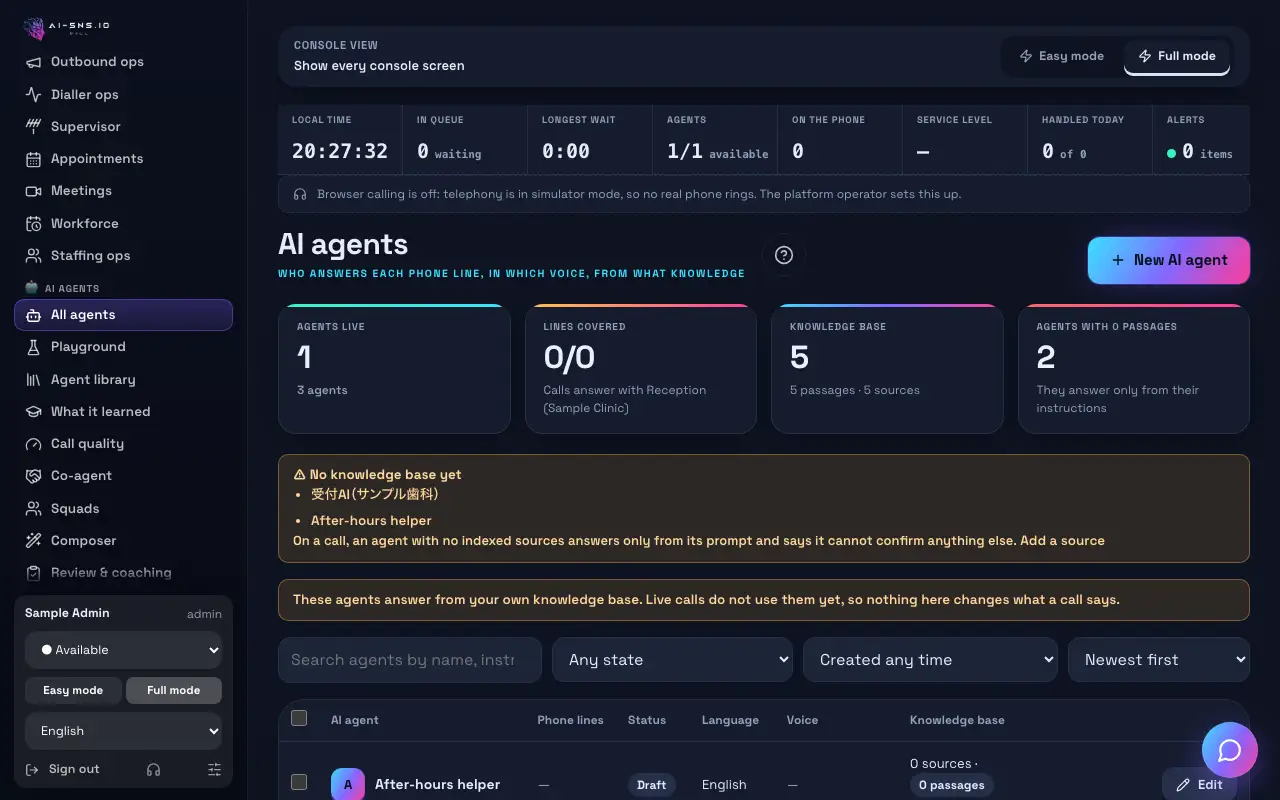This screenshot has height=800, width=1280.
Task: Go to All agents menu item
Action: click(123, 315)
